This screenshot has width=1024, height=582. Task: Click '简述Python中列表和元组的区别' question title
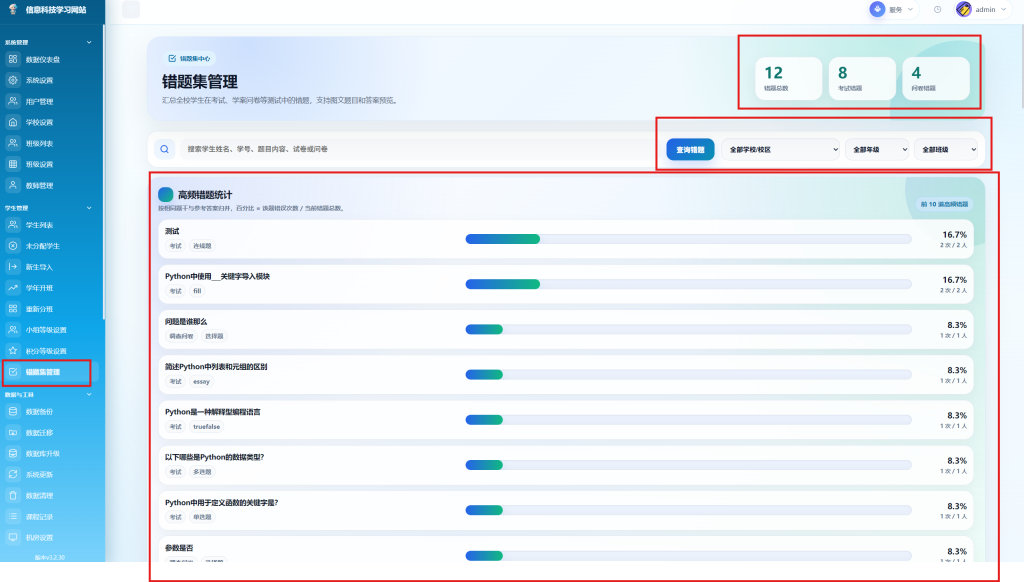[216, 366]
